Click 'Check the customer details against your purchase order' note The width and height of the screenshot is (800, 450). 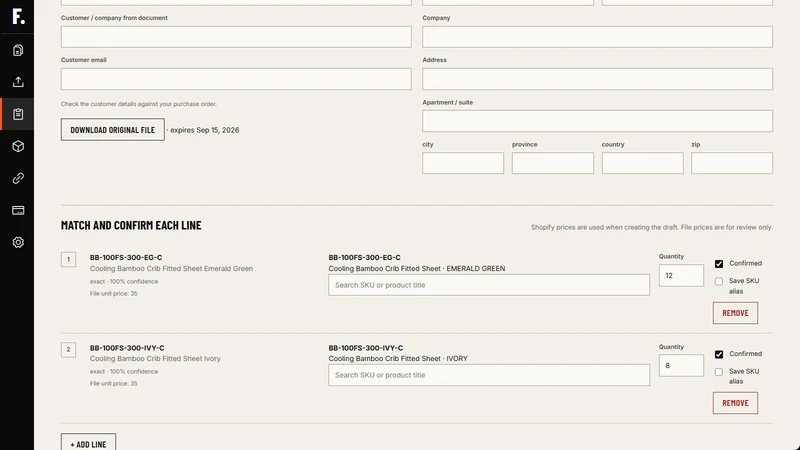click(x=139, y=104)
